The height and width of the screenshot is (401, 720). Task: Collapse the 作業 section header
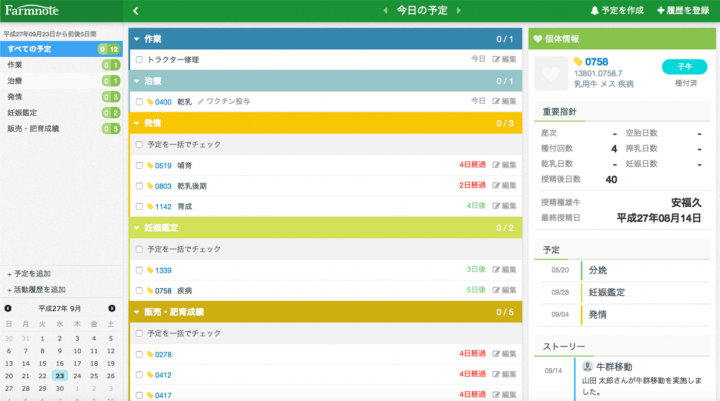137,39
